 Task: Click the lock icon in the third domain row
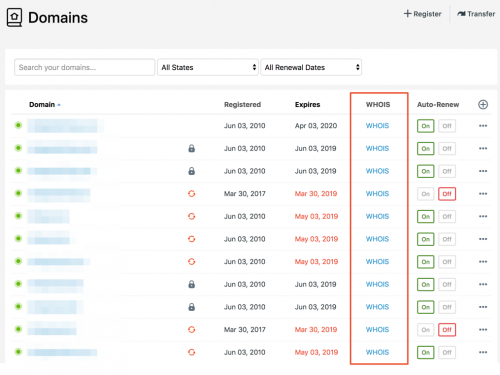click(191, 171)
